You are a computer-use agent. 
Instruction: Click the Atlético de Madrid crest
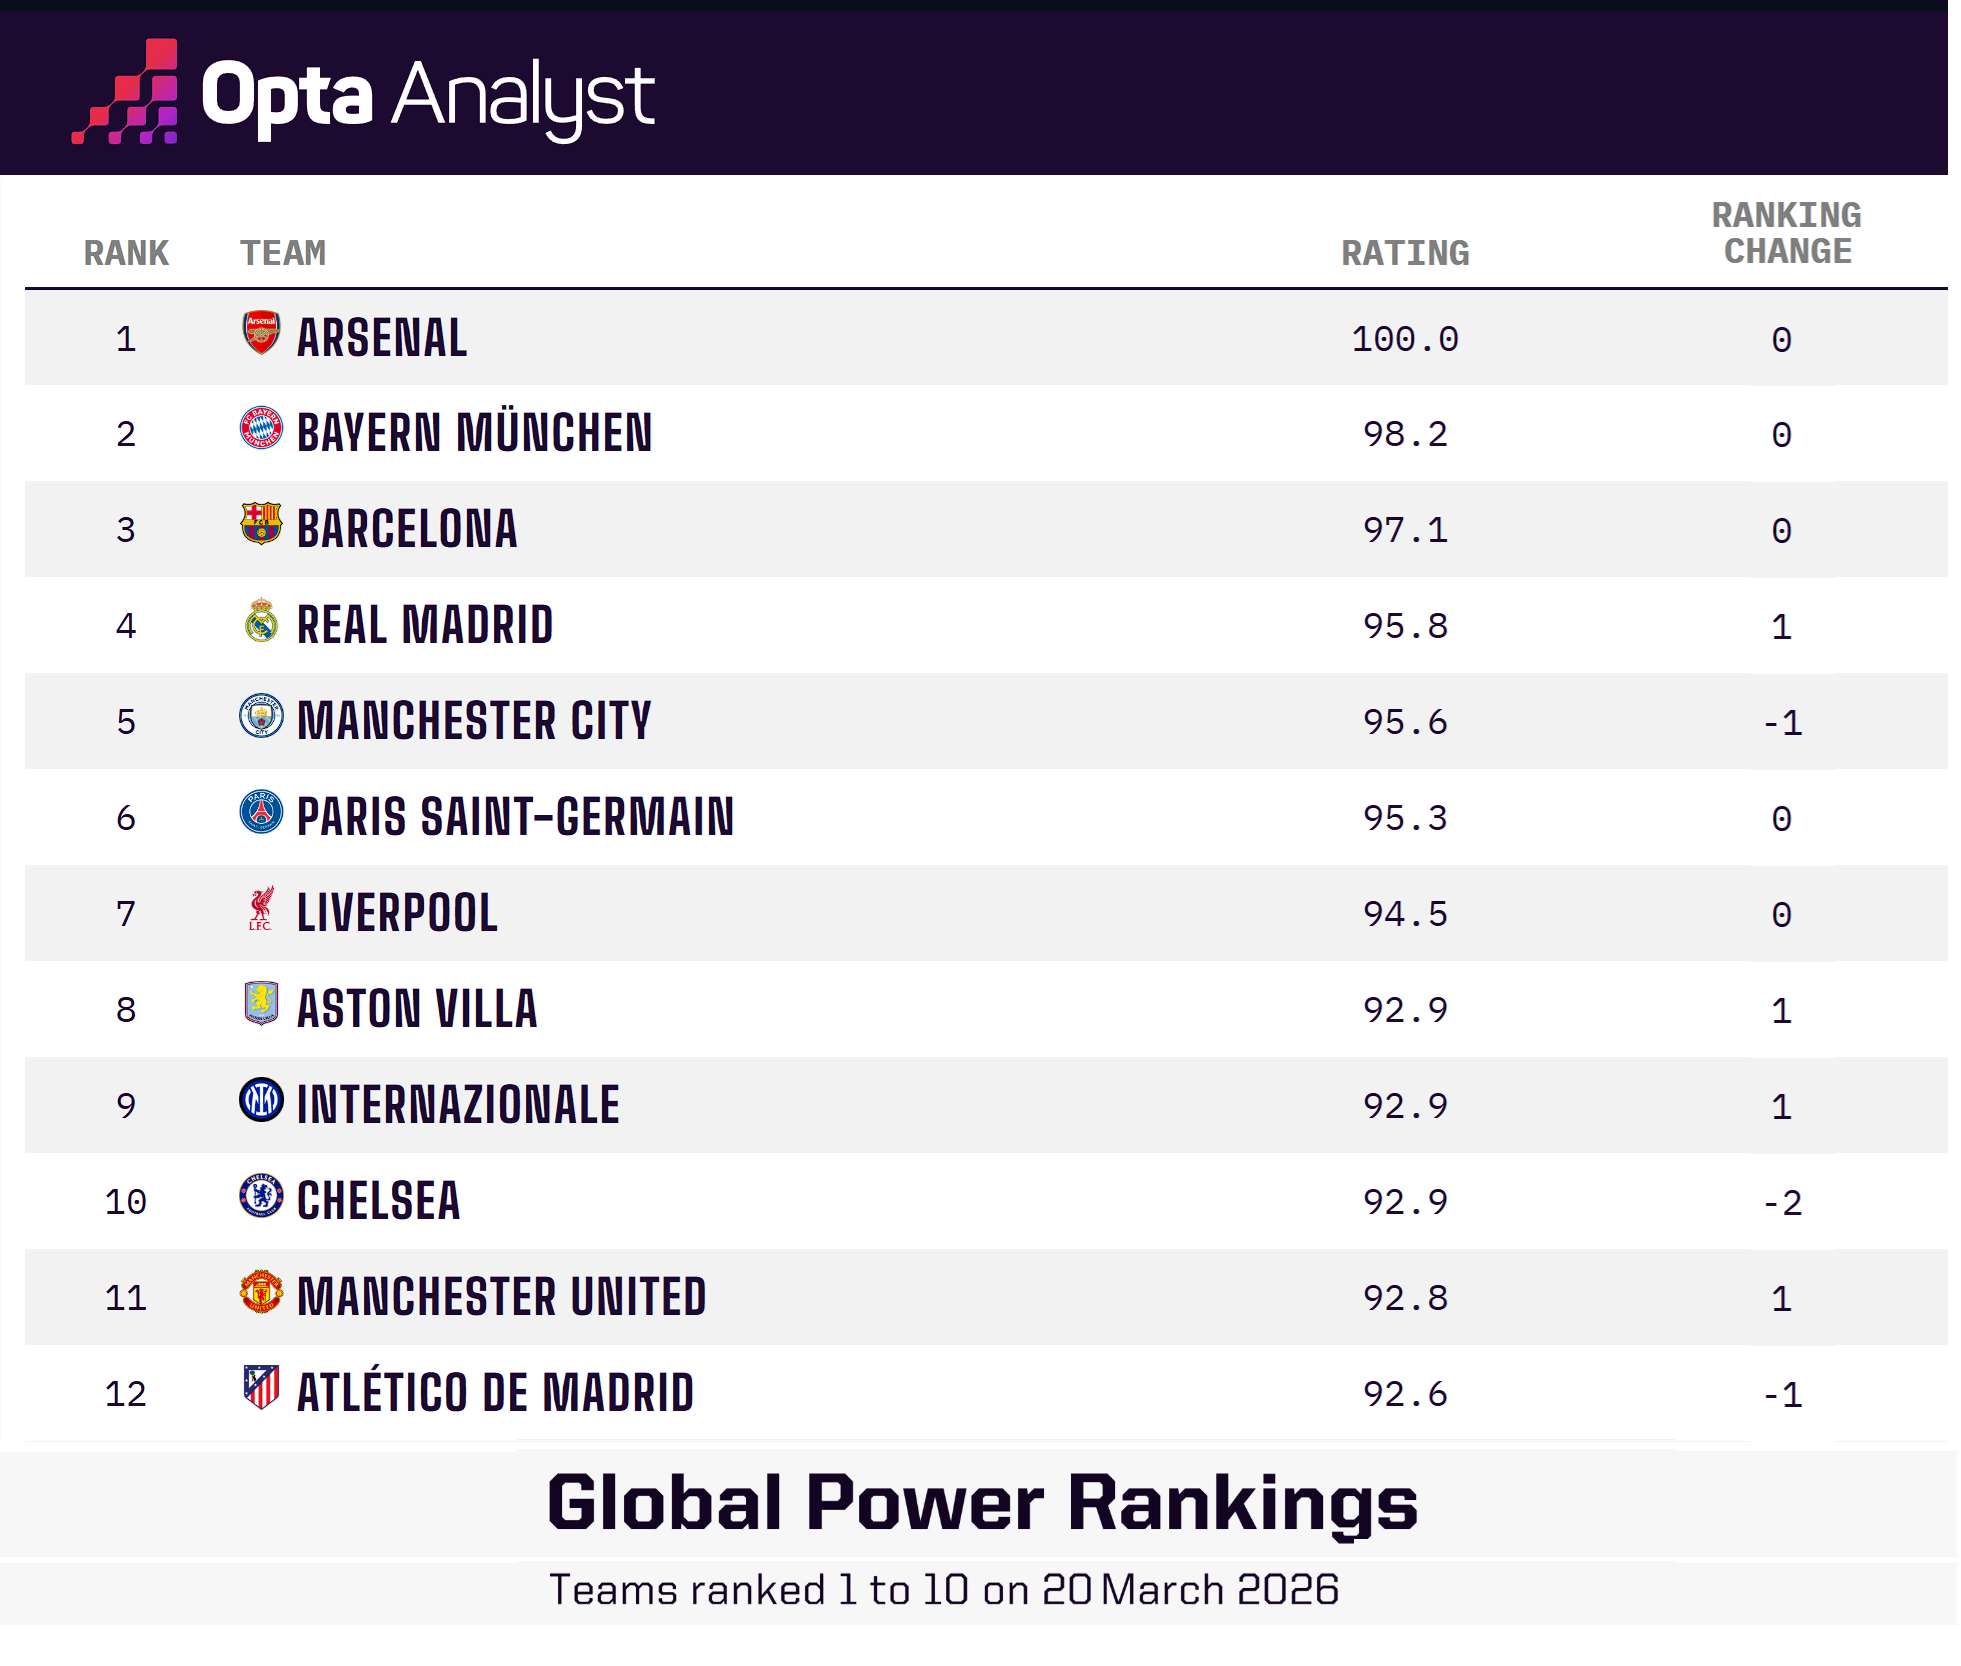261,1388
